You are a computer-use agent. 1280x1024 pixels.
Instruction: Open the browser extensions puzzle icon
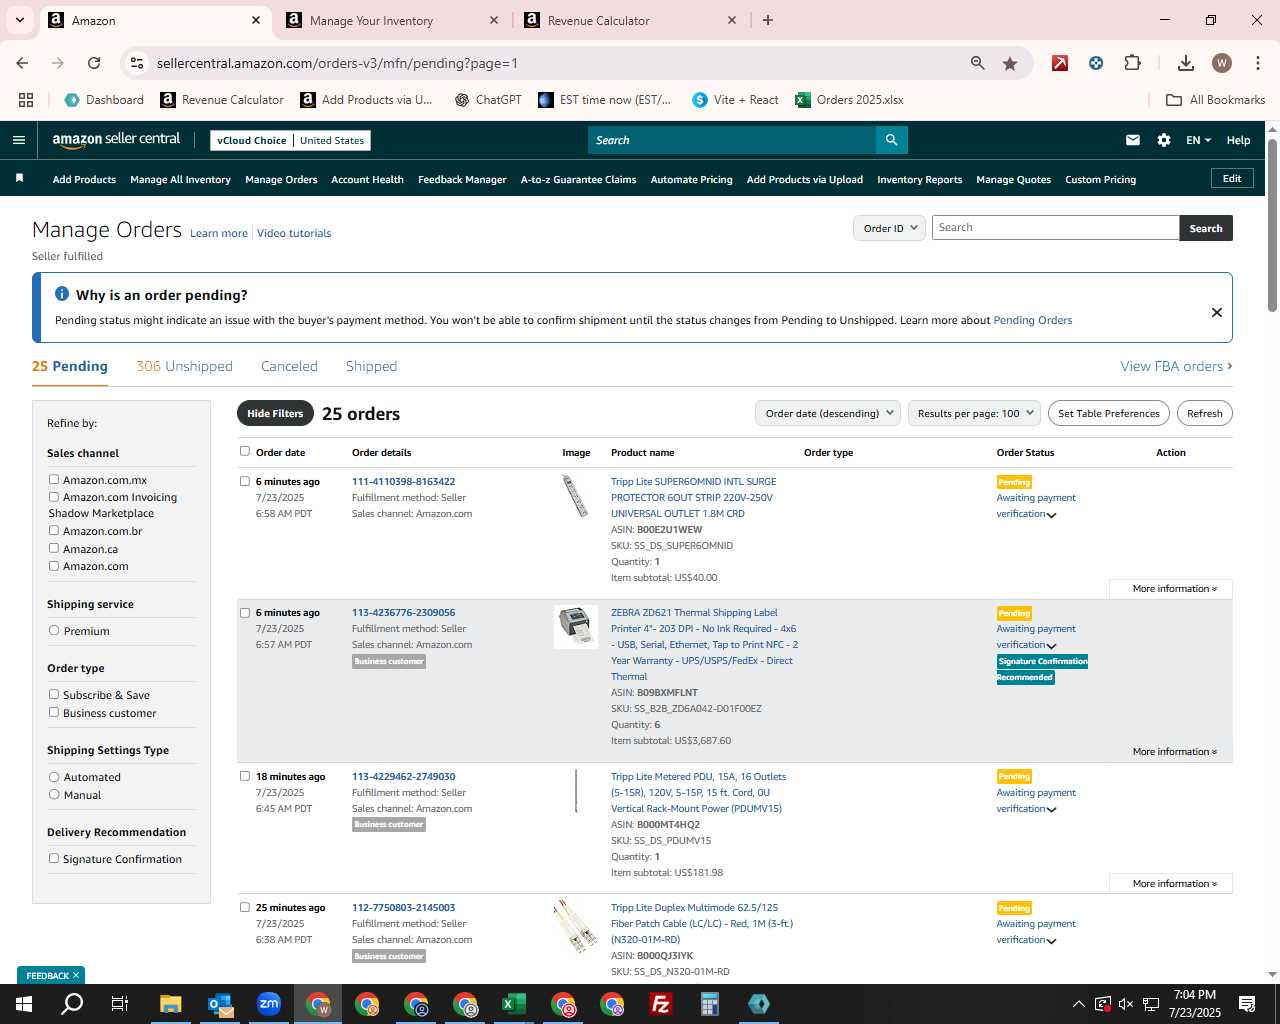point(1132,63)
